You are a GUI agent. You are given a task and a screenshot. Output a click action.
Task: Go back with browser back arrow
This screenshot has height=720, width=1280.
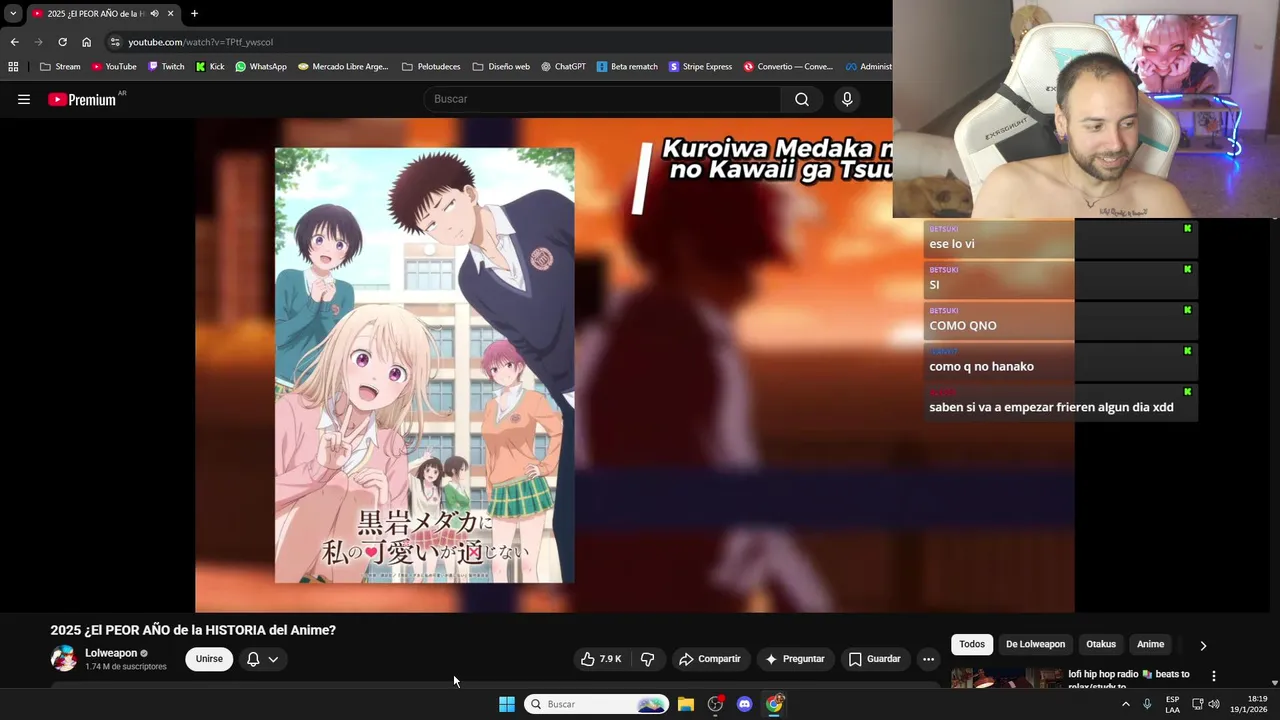14,42
